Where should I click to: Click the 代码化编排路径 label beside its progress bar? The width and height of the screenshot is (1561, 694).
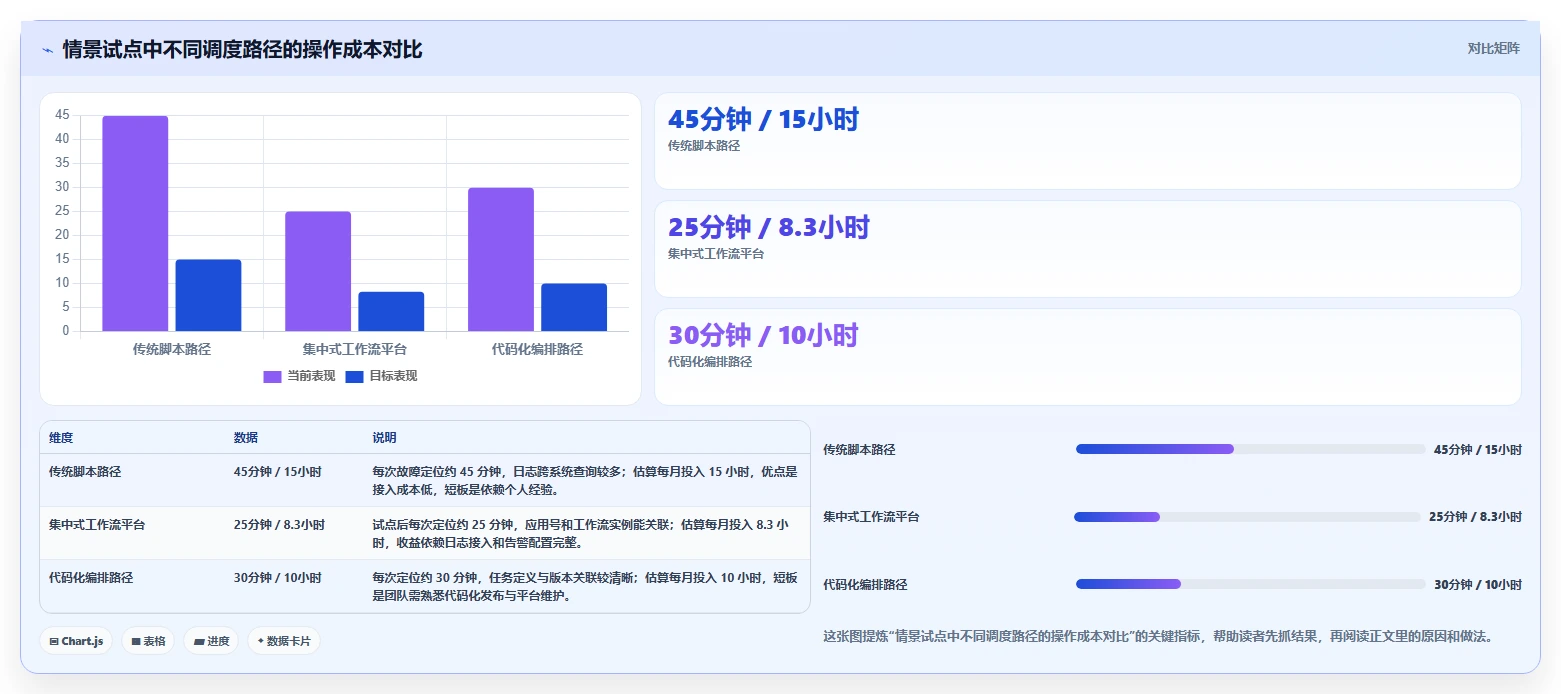point(865,585)
